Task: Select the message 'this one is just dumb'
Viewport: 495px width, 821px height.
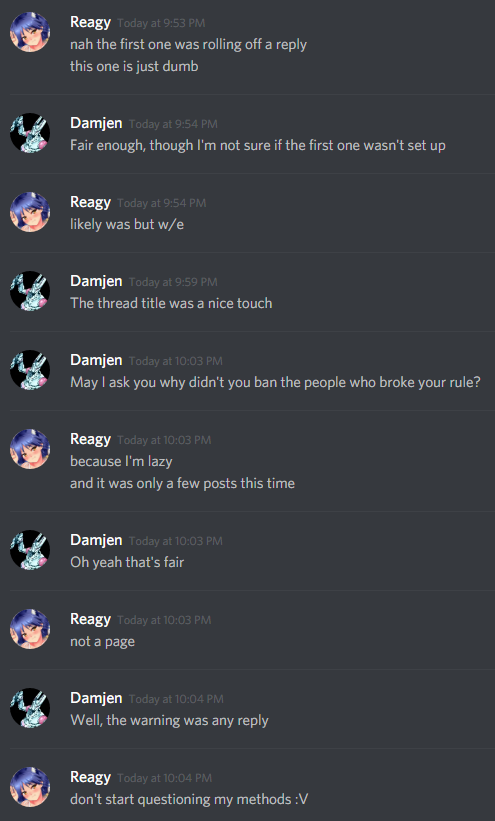Action: (134, 66)
